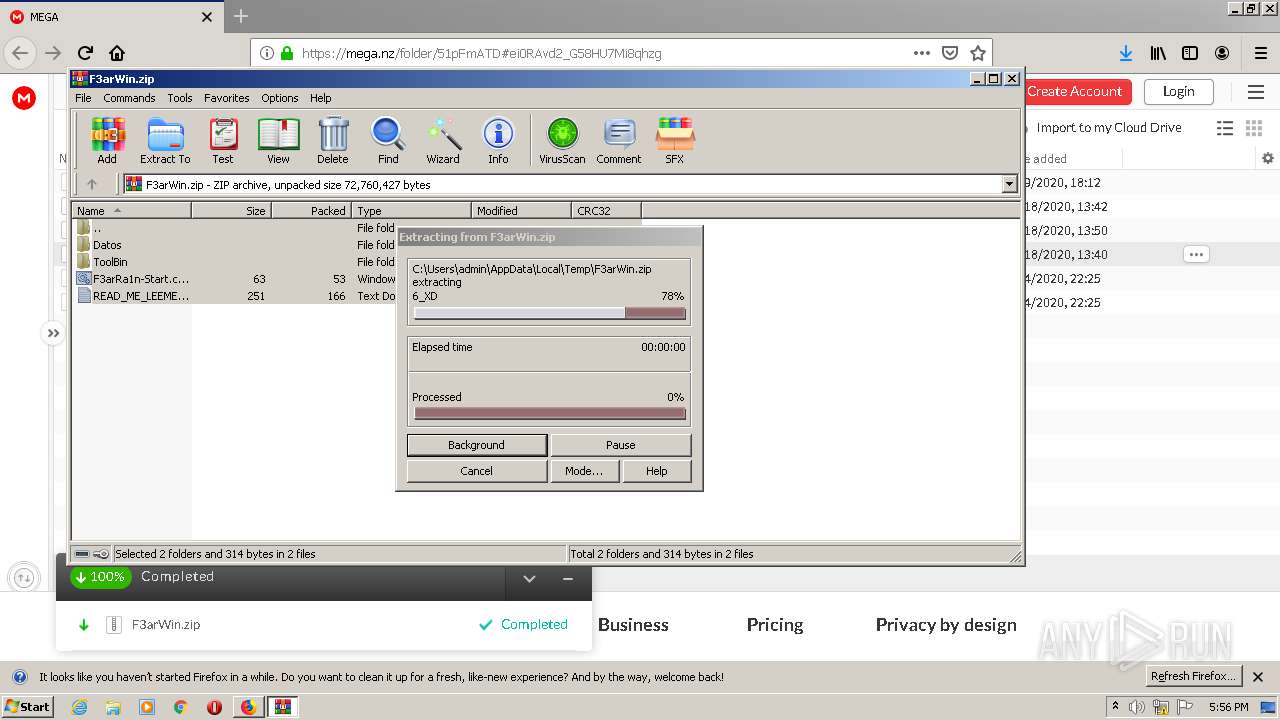Click the View file icon
This screenshot has height=720, width=1280.
[278, 140]
